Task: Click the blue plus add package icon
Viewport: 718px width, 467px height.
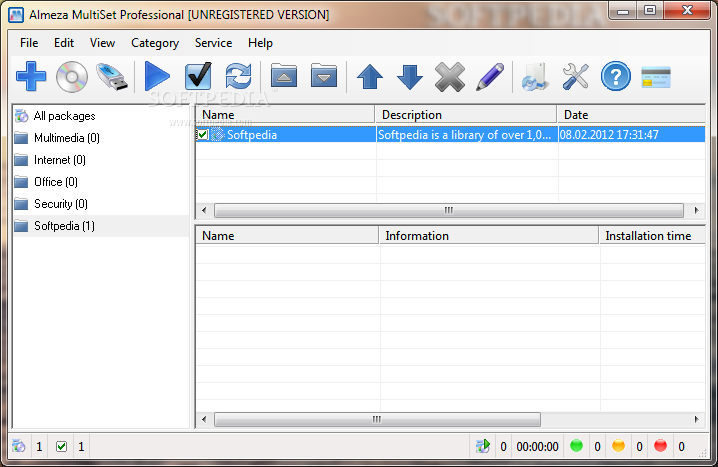Action: pyautogui.click(x=31, y=76)
